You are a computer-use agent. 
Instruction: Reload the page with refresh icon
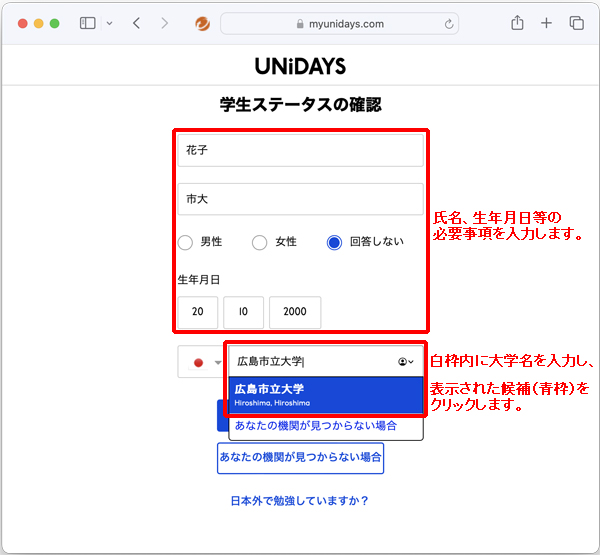pos(449,24)
